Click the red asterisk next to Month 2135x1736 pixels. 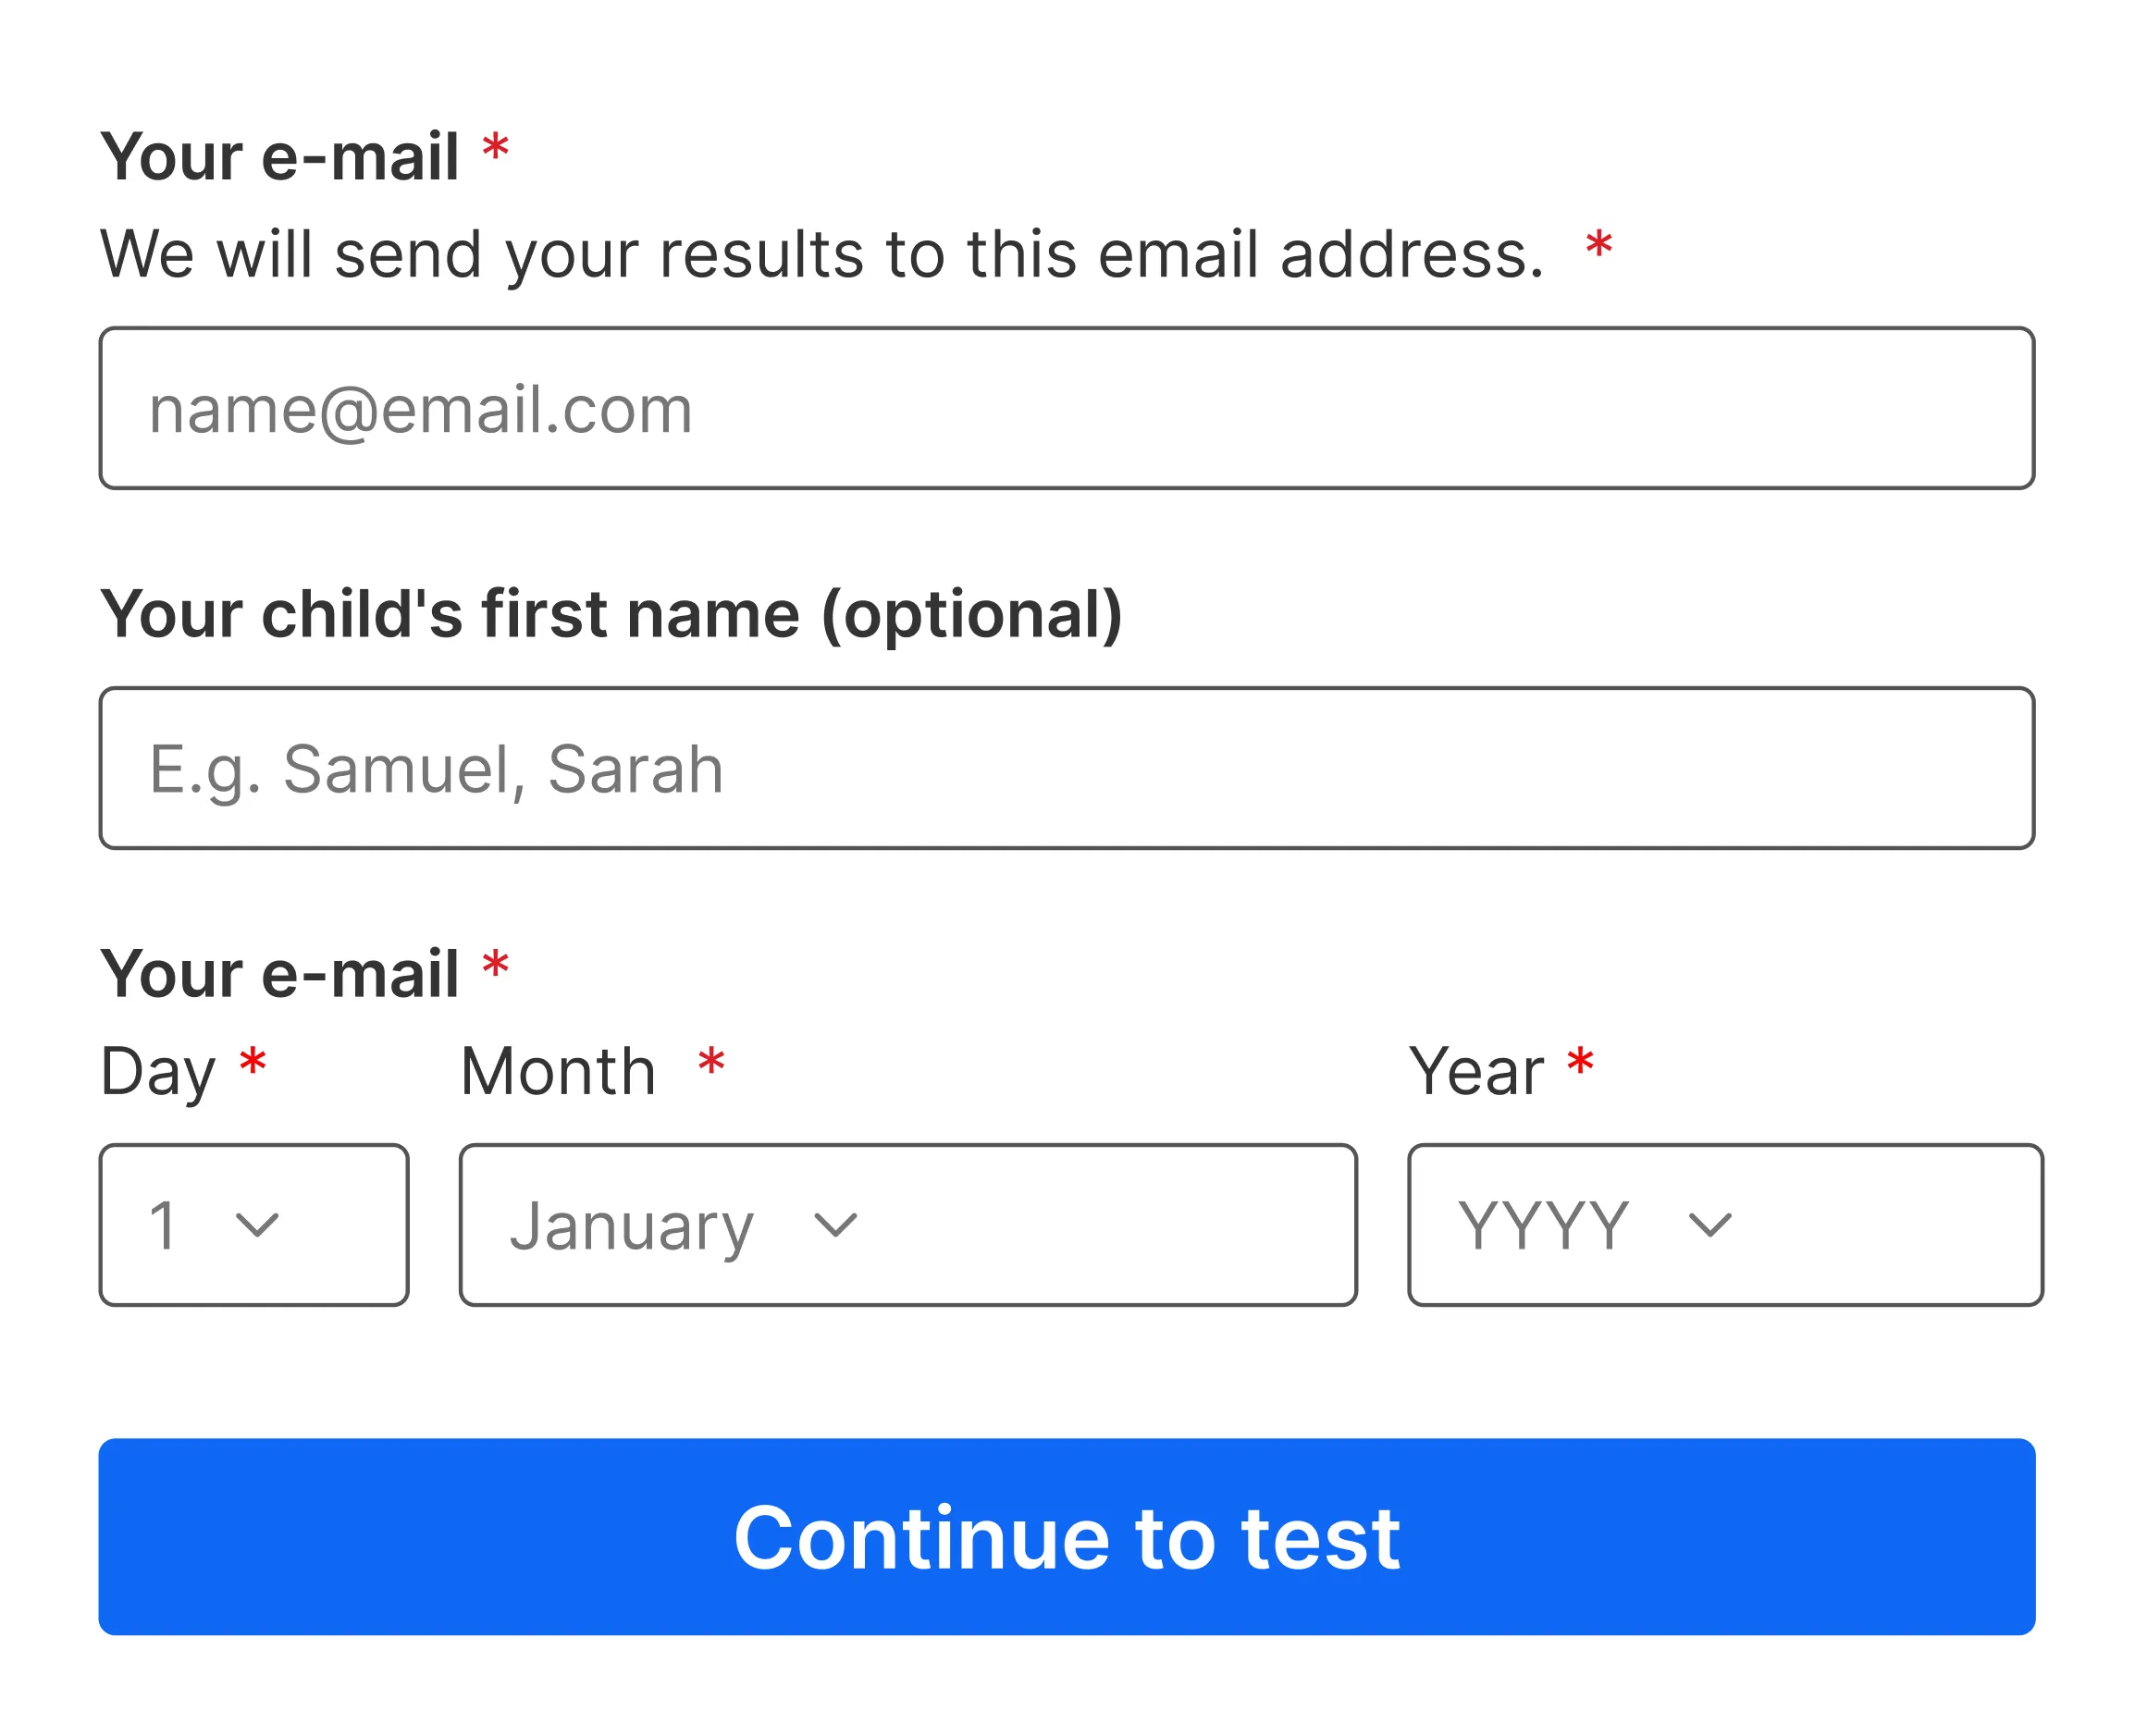711,1061
